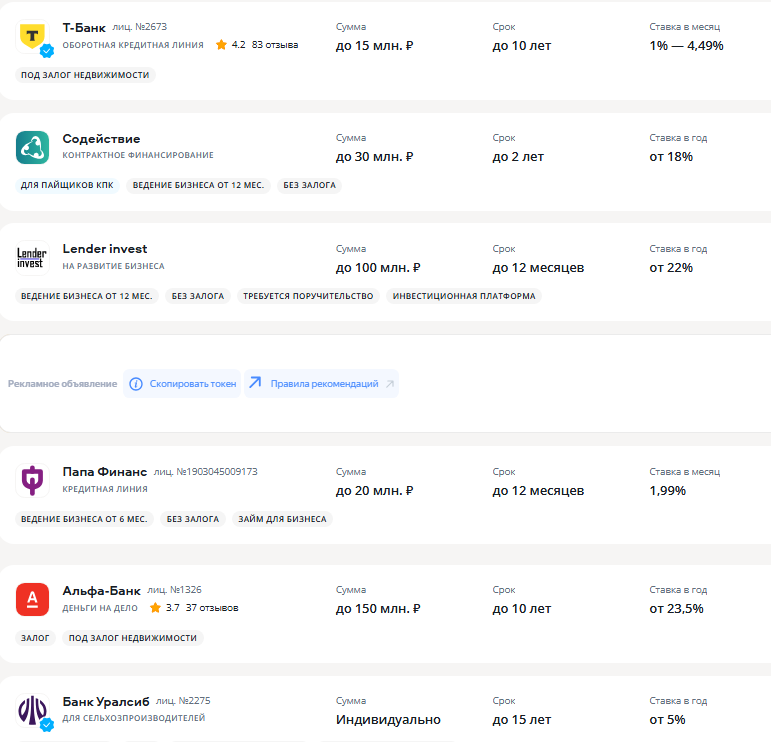This screenshot has height=742, width=771.
Task: Select the Для пайщиков КПК tag
Action: pos(67,185)
